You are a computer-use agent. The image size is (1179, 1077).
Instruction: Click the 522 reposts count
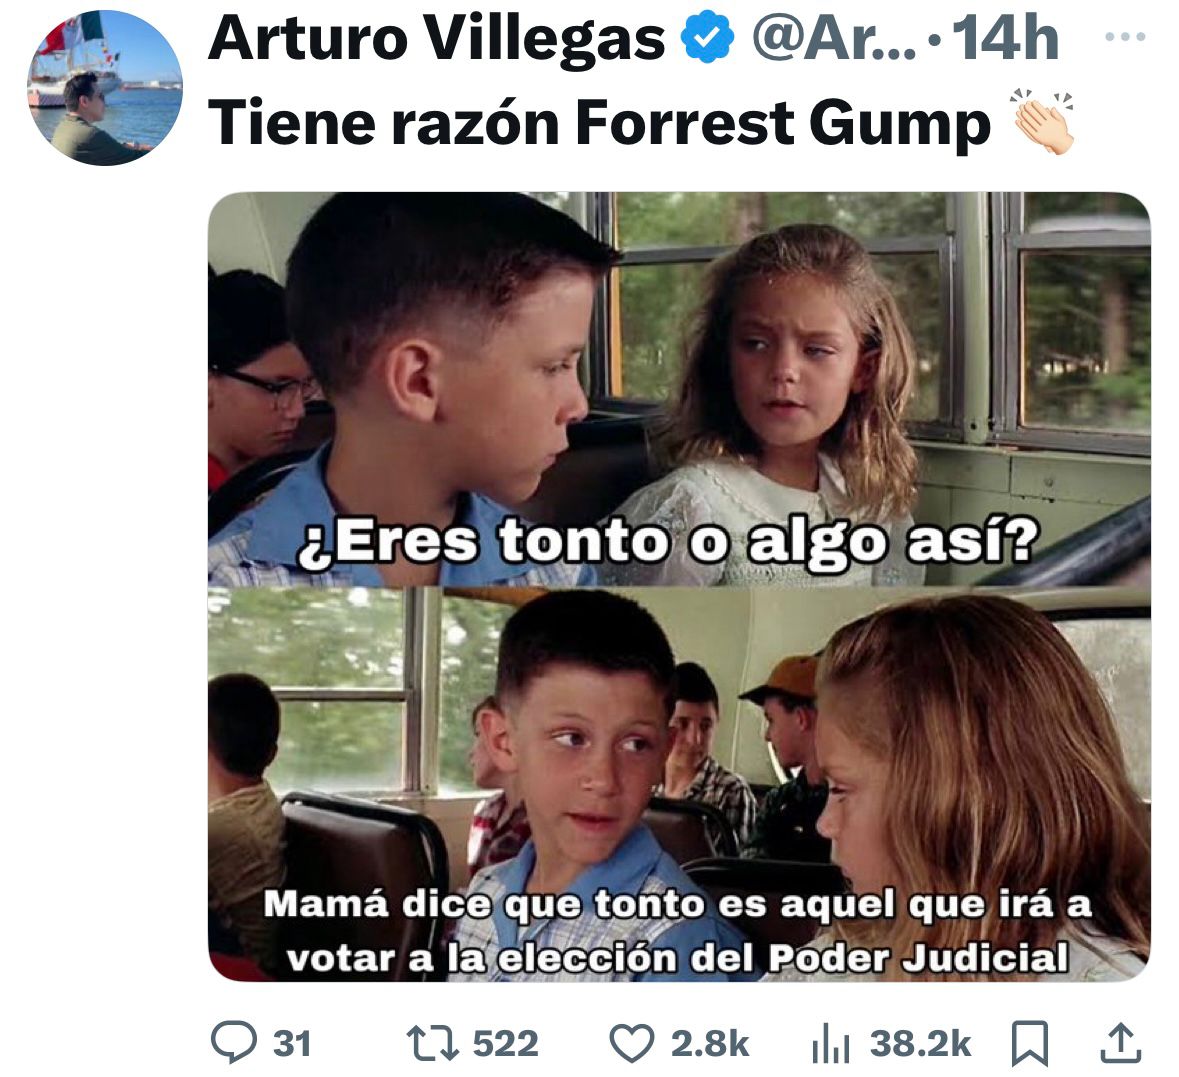505,1044
